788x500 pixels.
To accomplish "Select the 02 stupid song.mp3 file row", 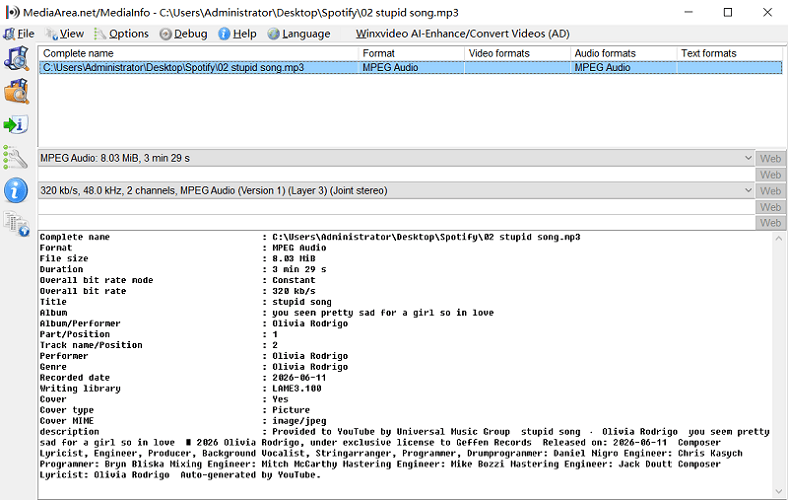I will 410,67.
